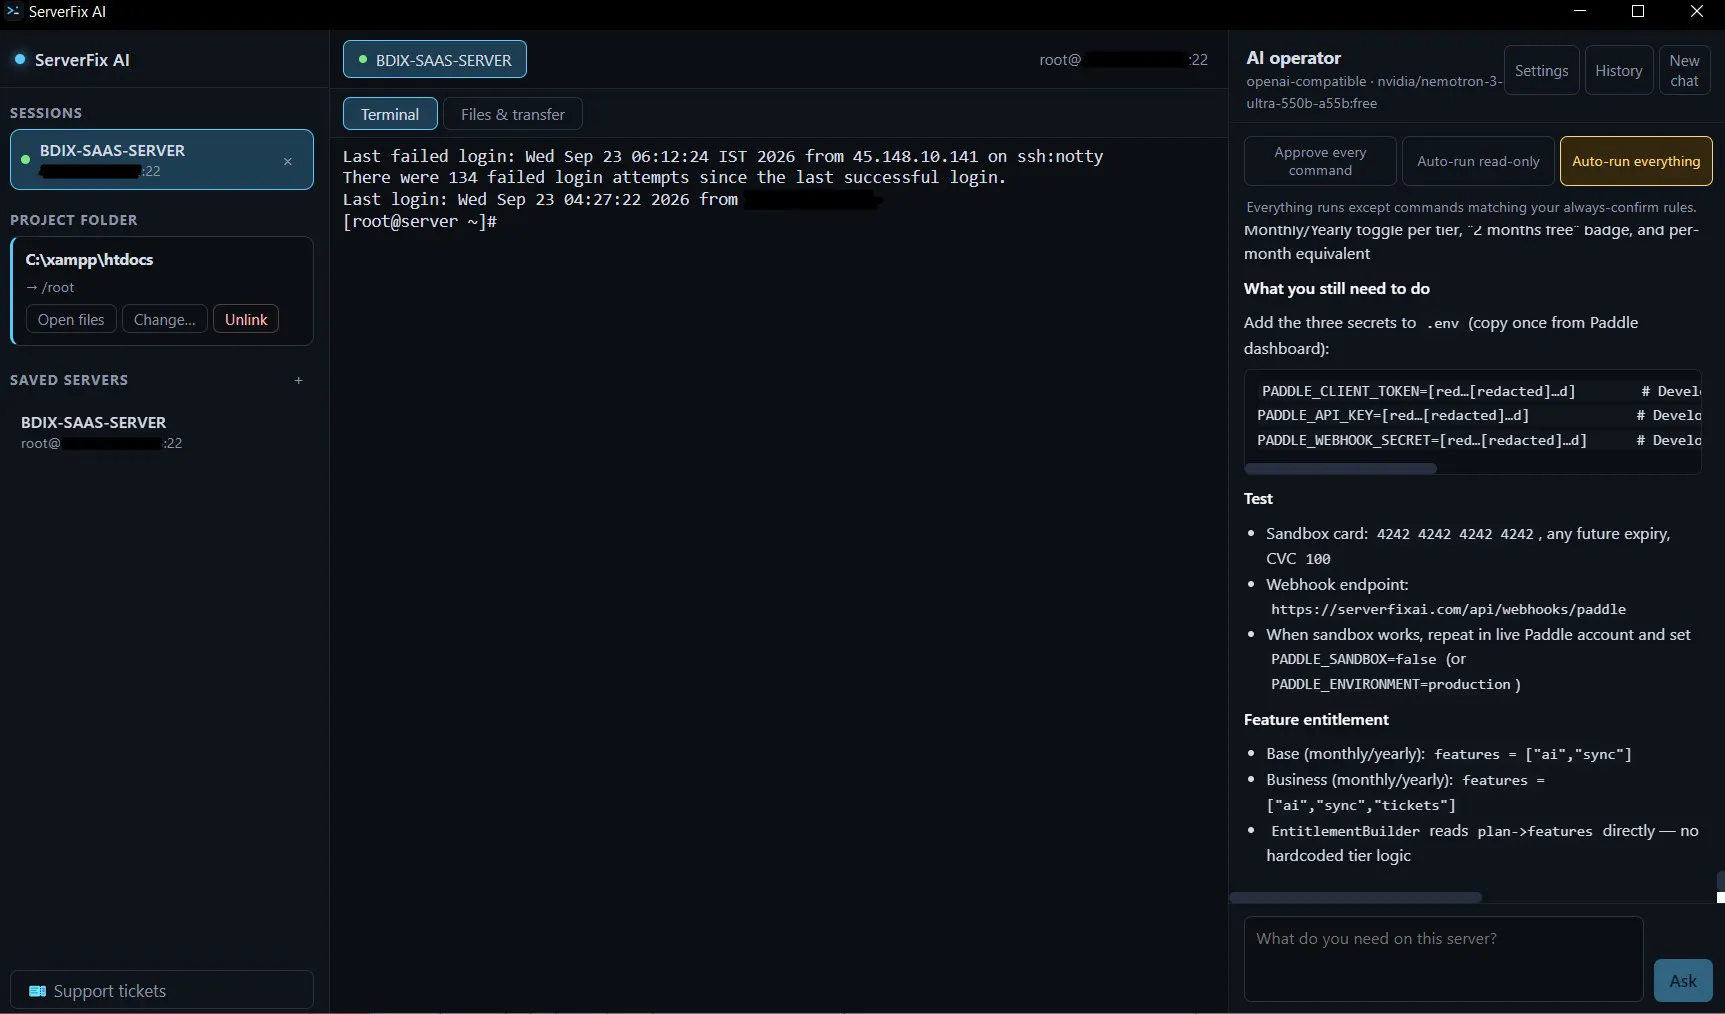Maximize the ServerFix AI window

(x=1638, y=11)
